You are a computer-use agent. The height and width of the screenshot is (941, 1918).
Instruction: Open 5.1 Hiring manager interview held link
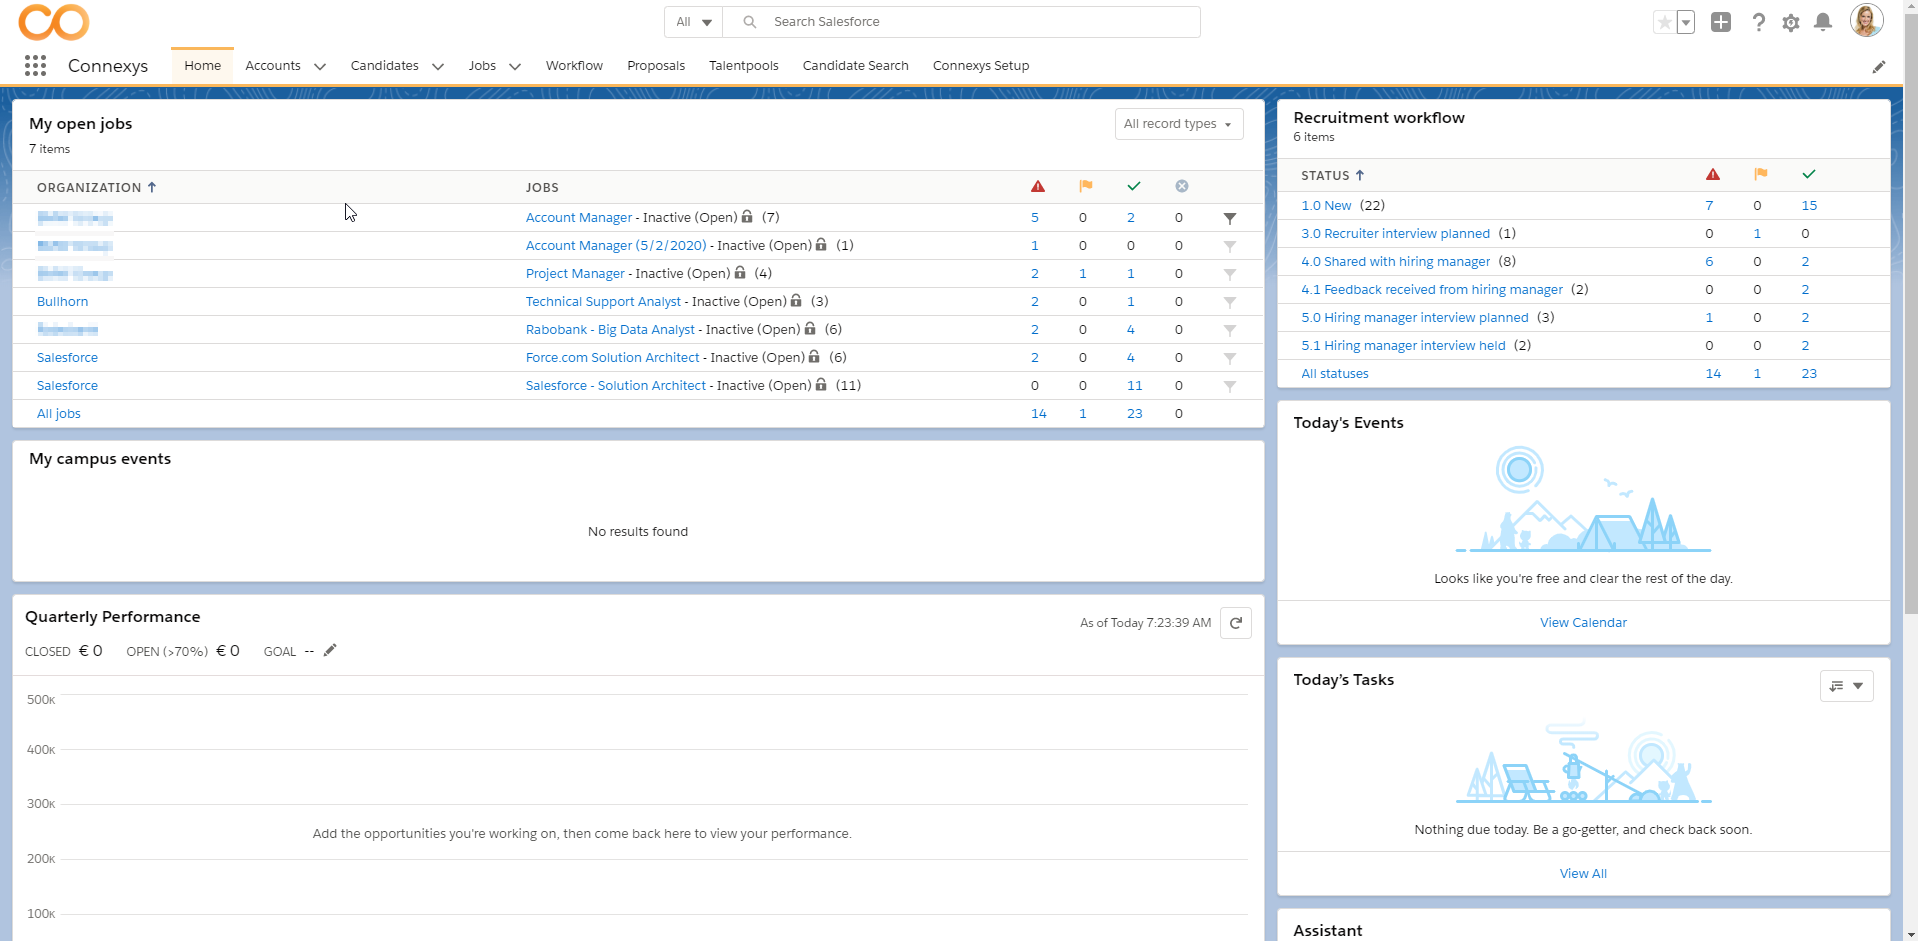(1403, 346)
